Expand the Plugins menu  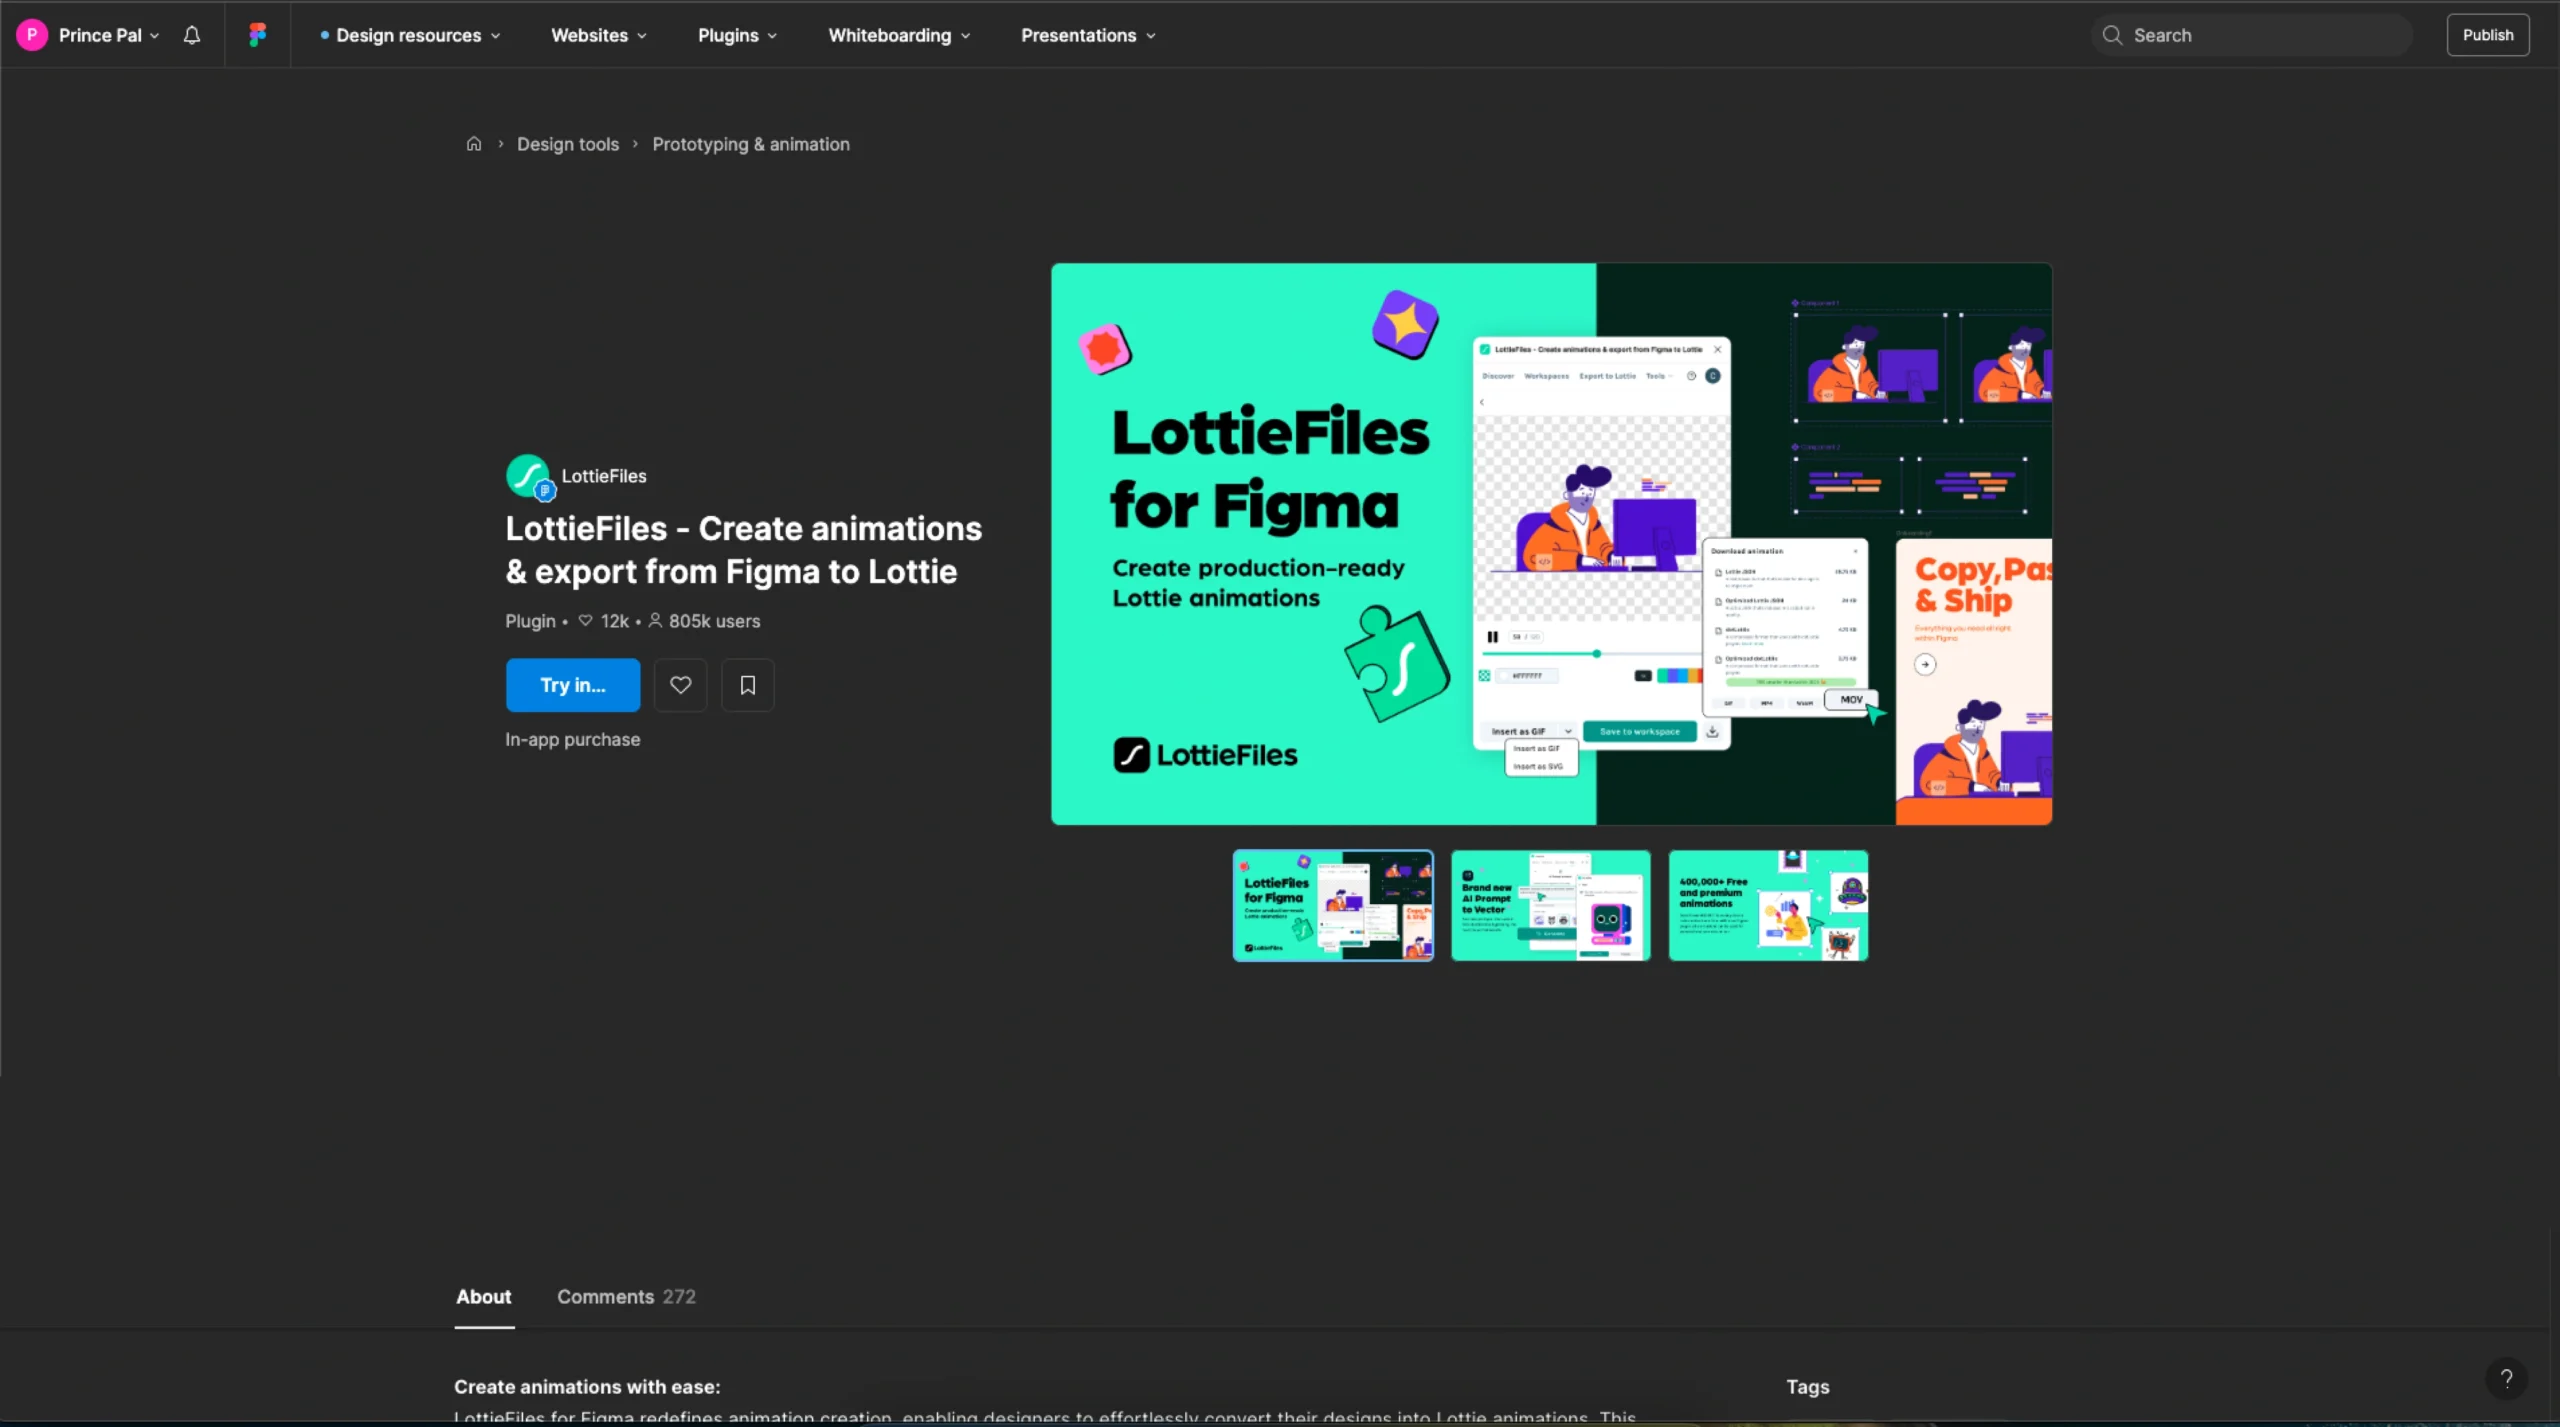(x=737, y=35)
